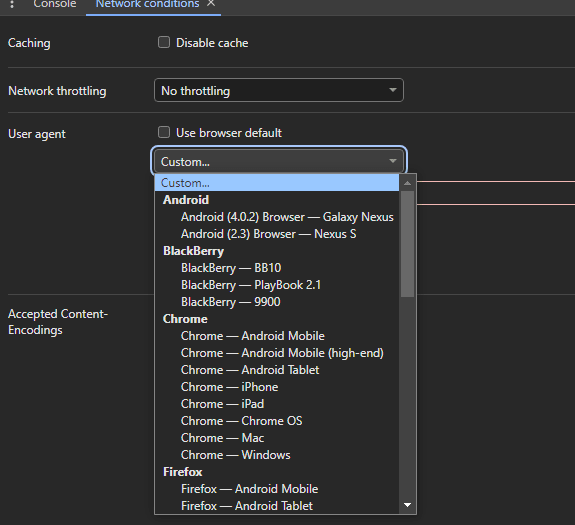The image size is (575, 525).
Task: Select Firefox — Android Tablet
Action: point(277,506)
